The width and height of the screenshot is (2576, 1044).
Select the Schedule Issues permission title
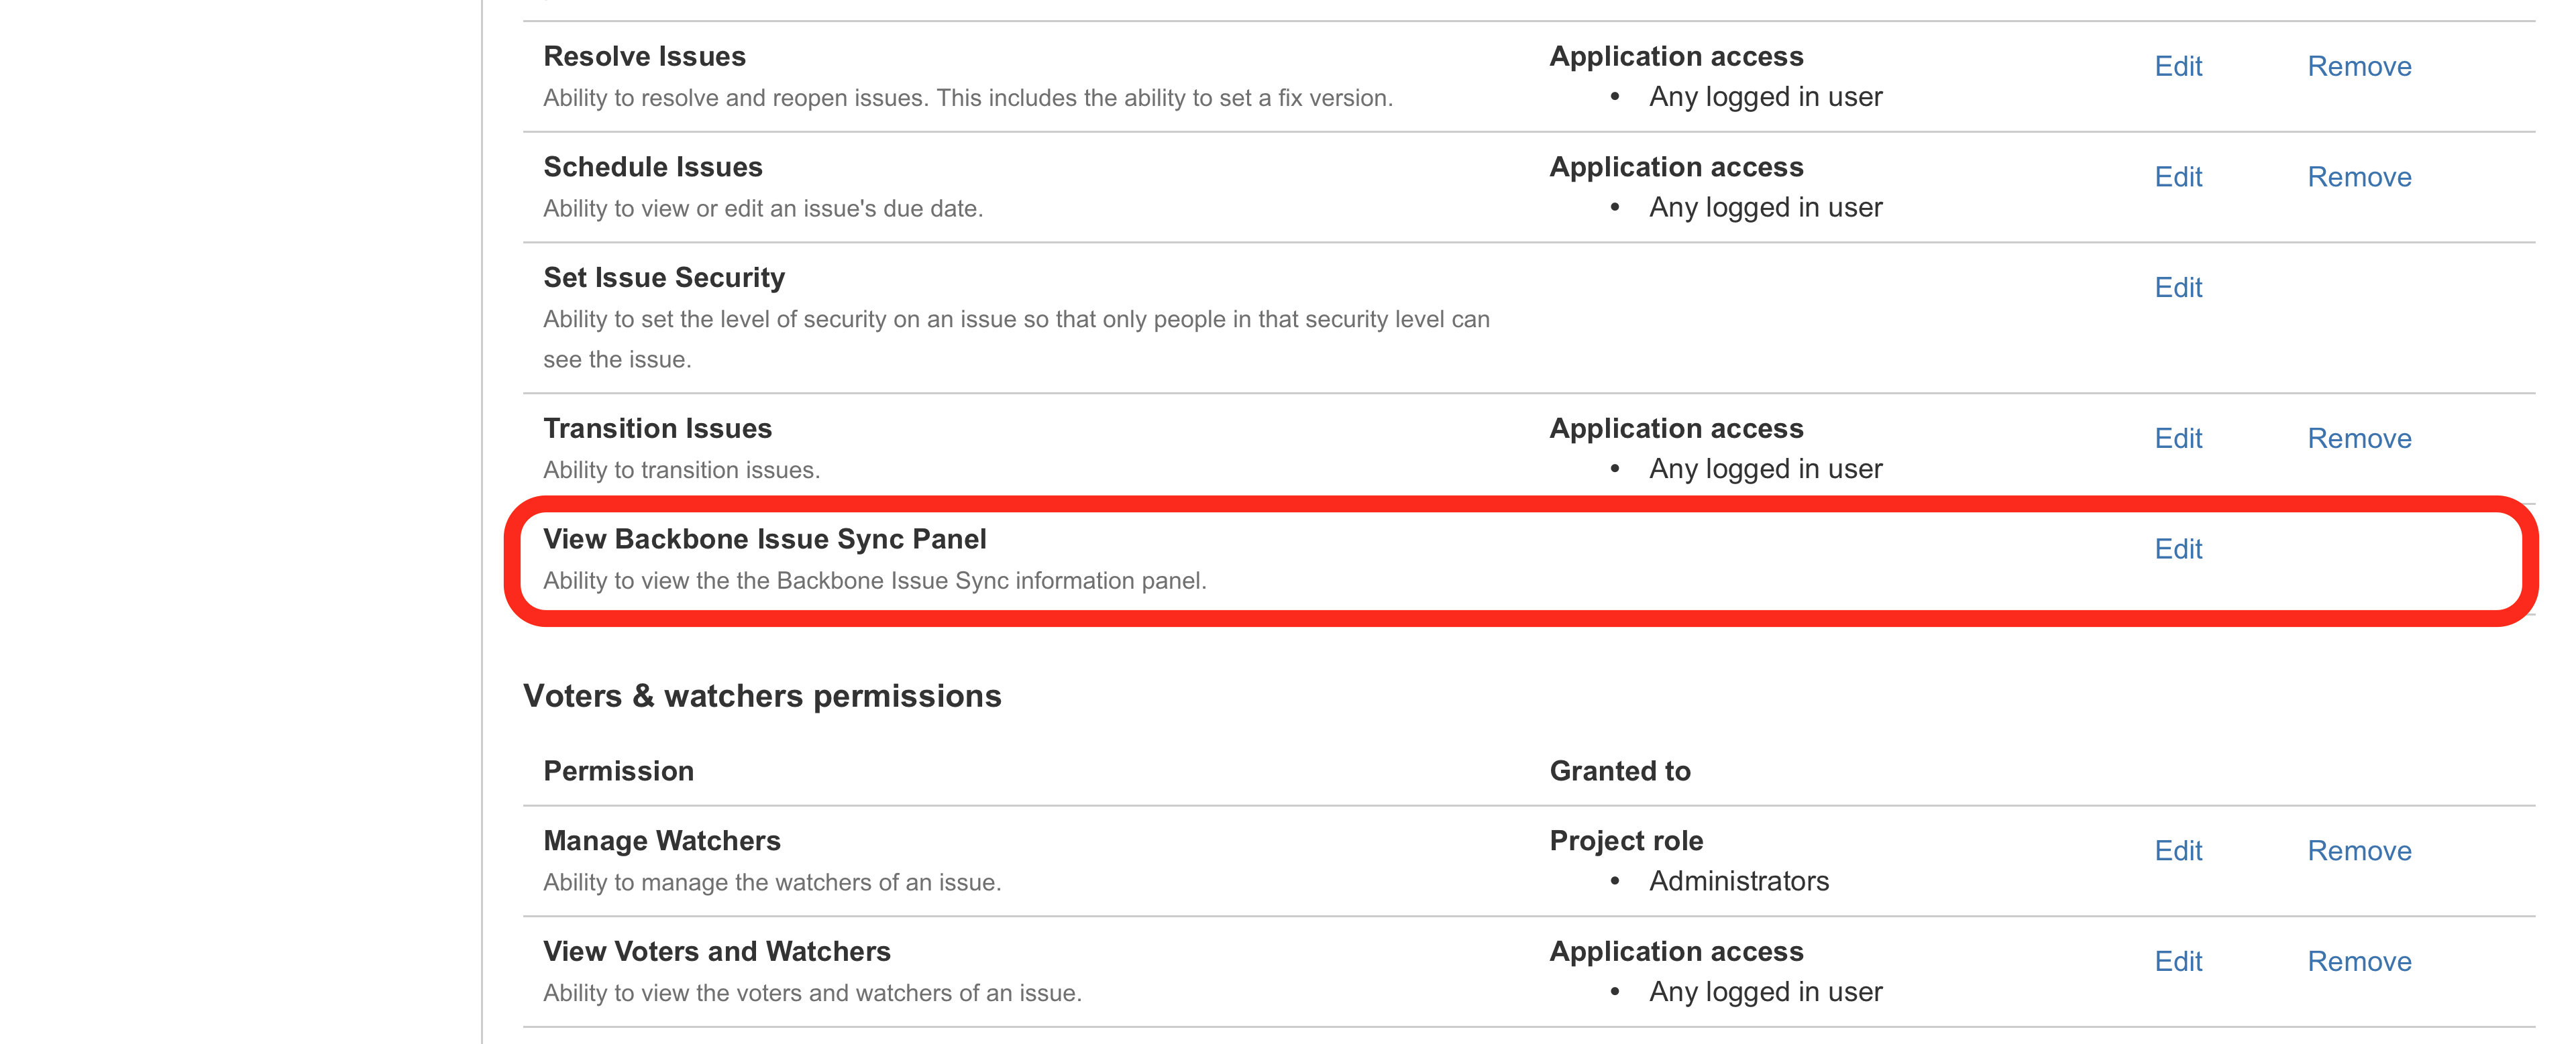(x=652, y=167)
